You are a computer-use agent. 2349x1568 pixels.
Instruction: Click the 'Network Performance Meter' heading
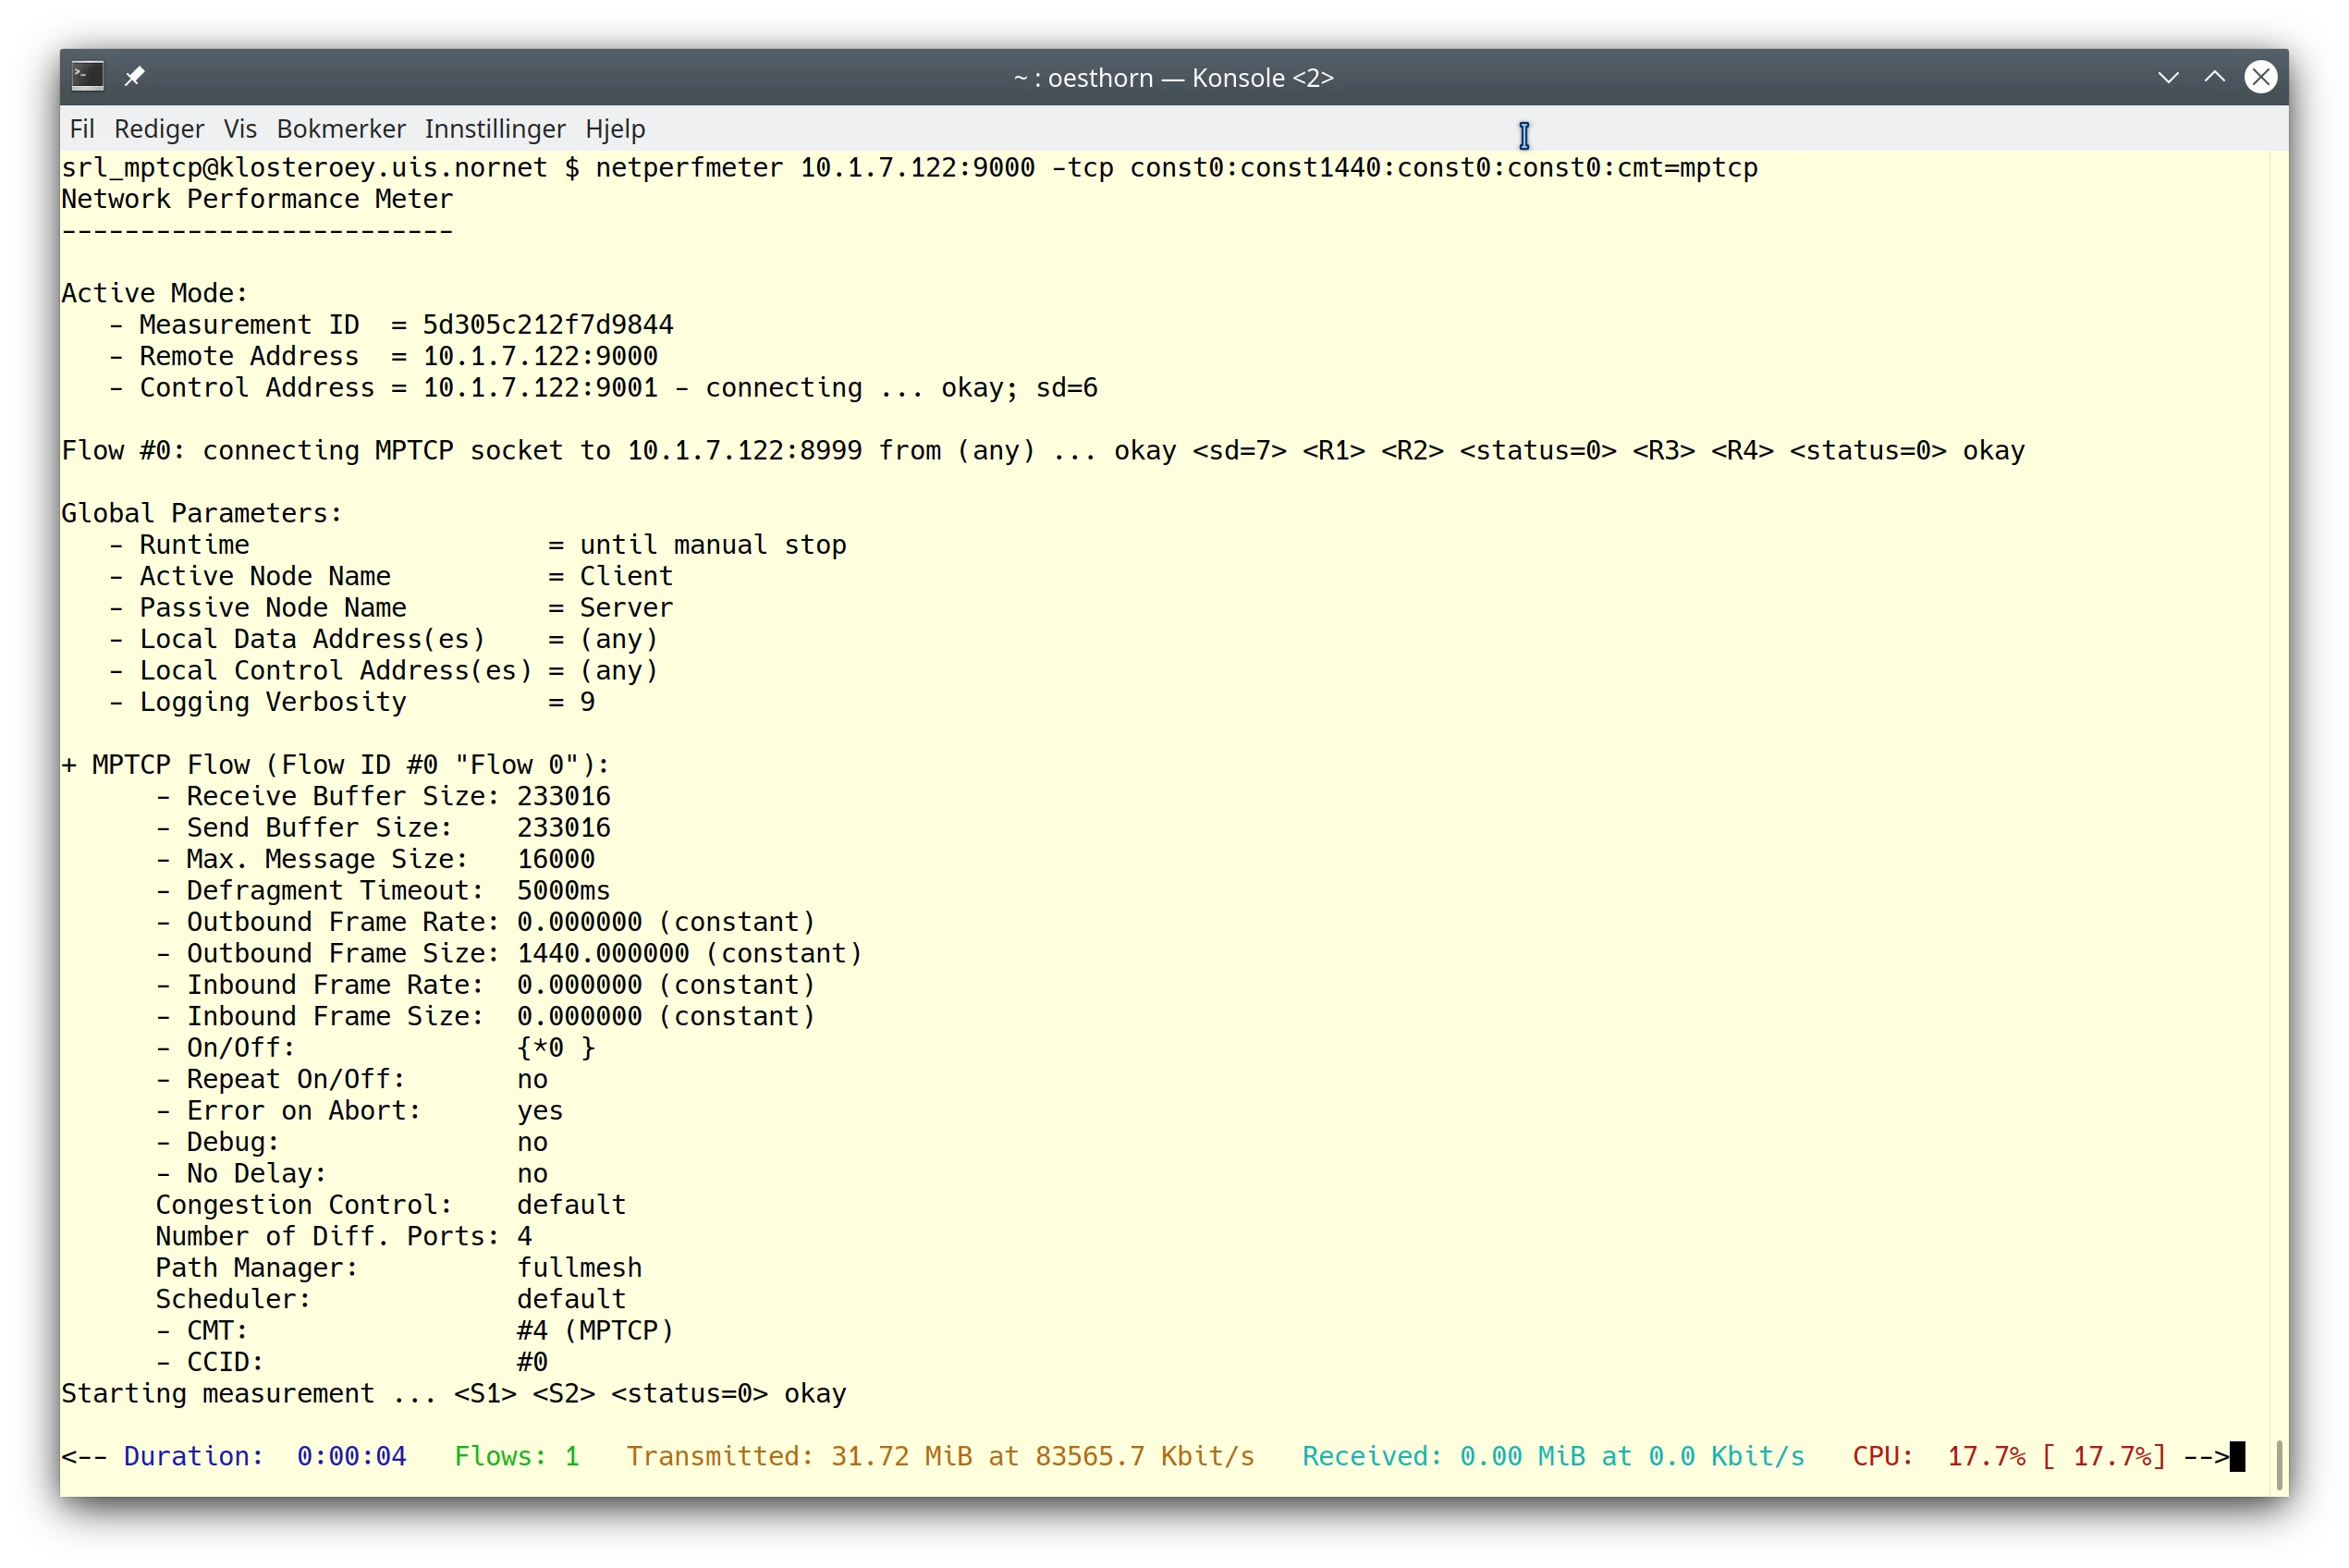(257, 199)
